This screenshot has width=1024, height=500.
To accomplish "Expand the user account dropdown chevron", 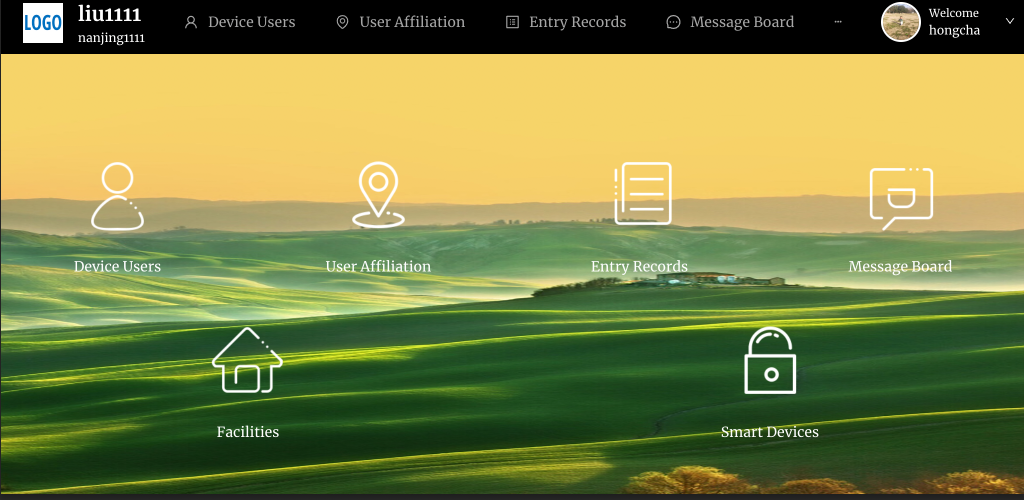I will [x=1010, y=22].
